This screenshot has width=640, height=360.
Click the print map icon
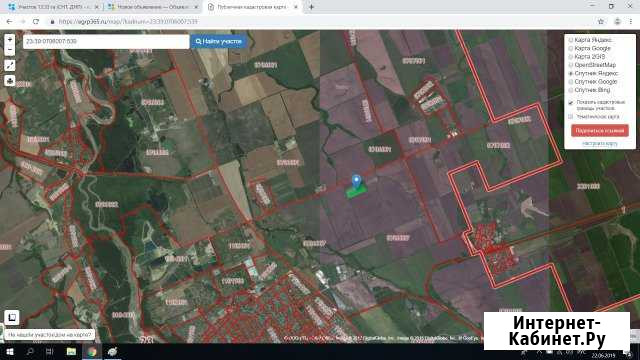[10, 80]
